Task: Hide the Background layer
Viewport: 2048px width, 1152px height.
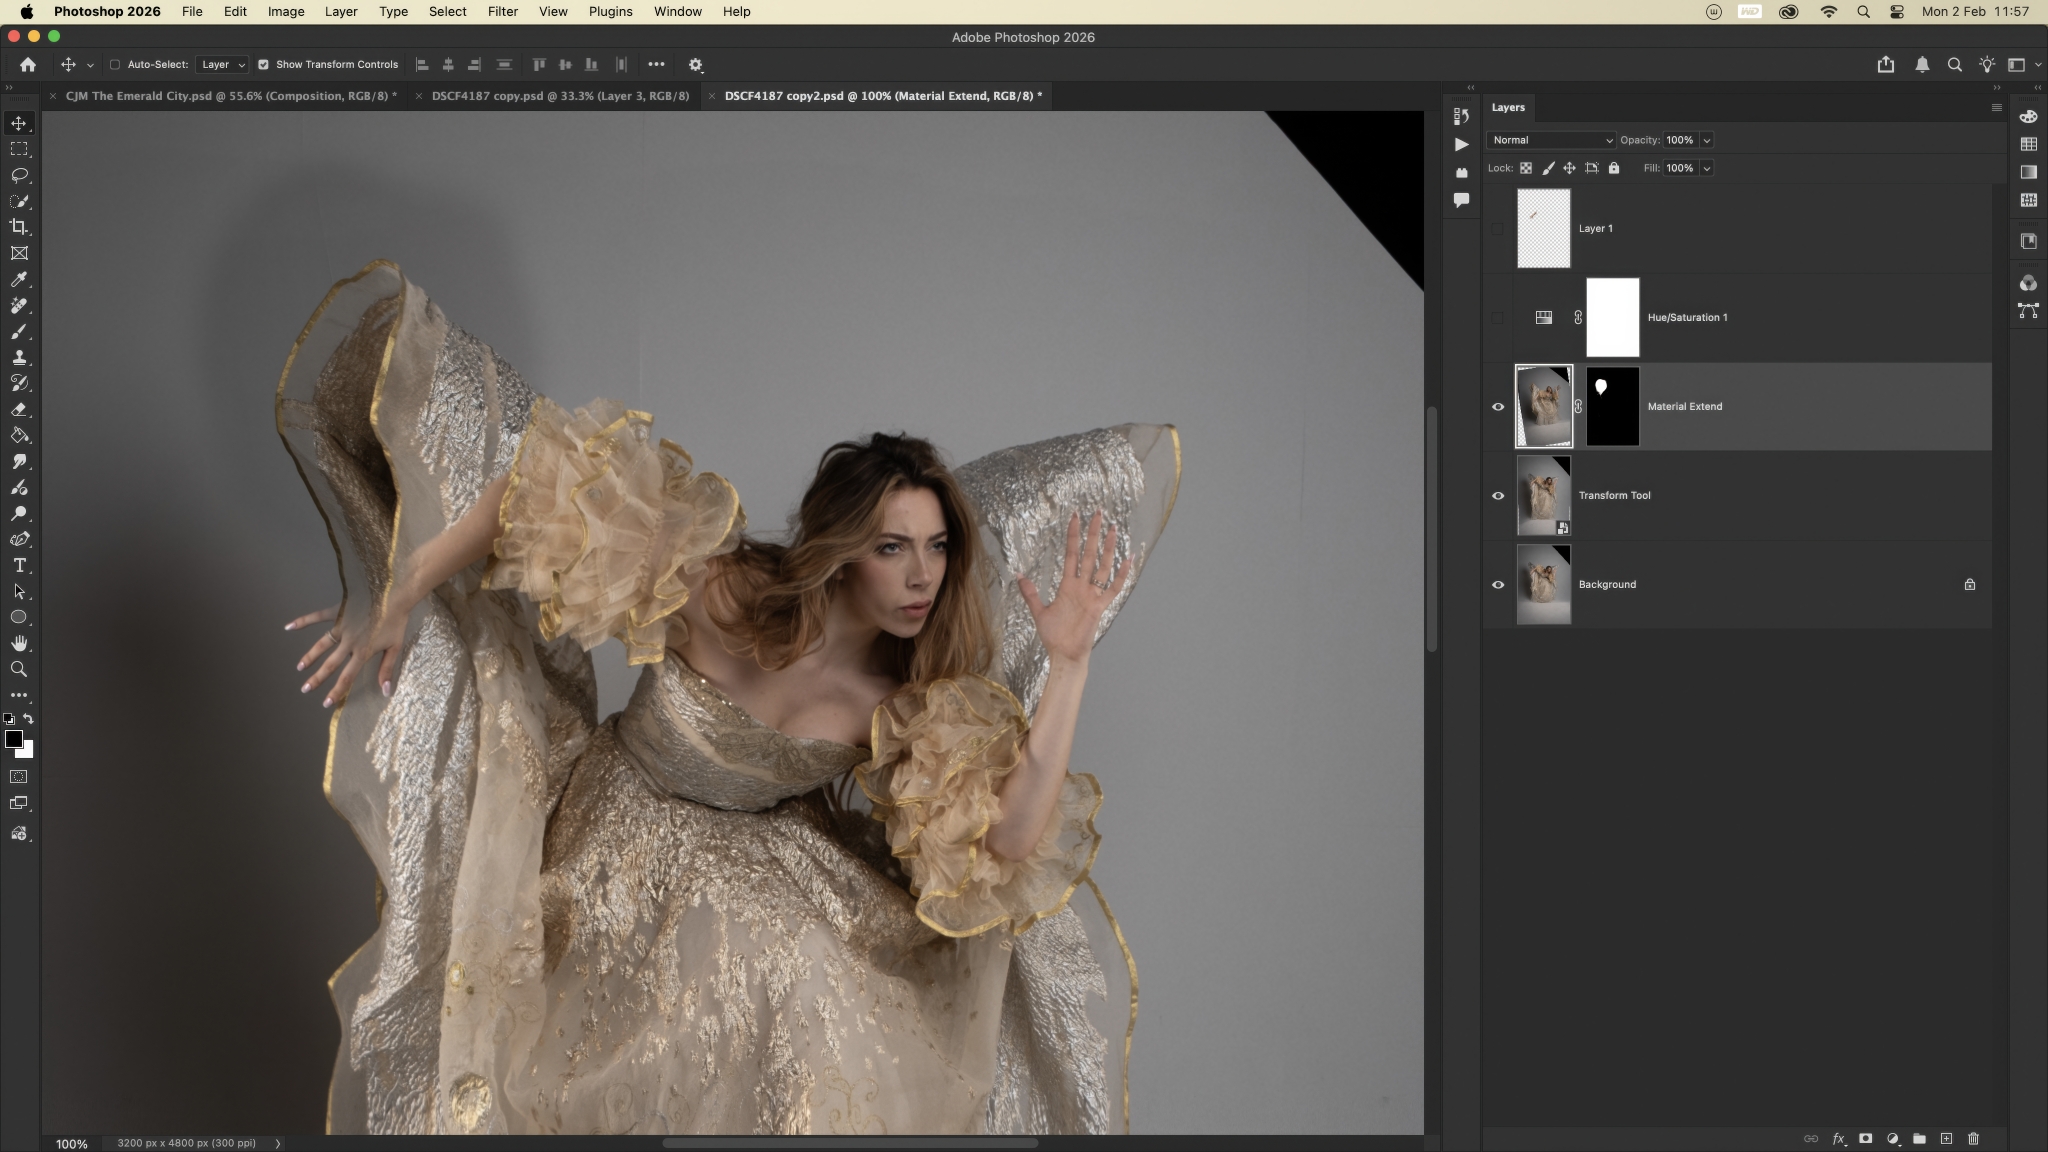Action: tap(1497, 585)
